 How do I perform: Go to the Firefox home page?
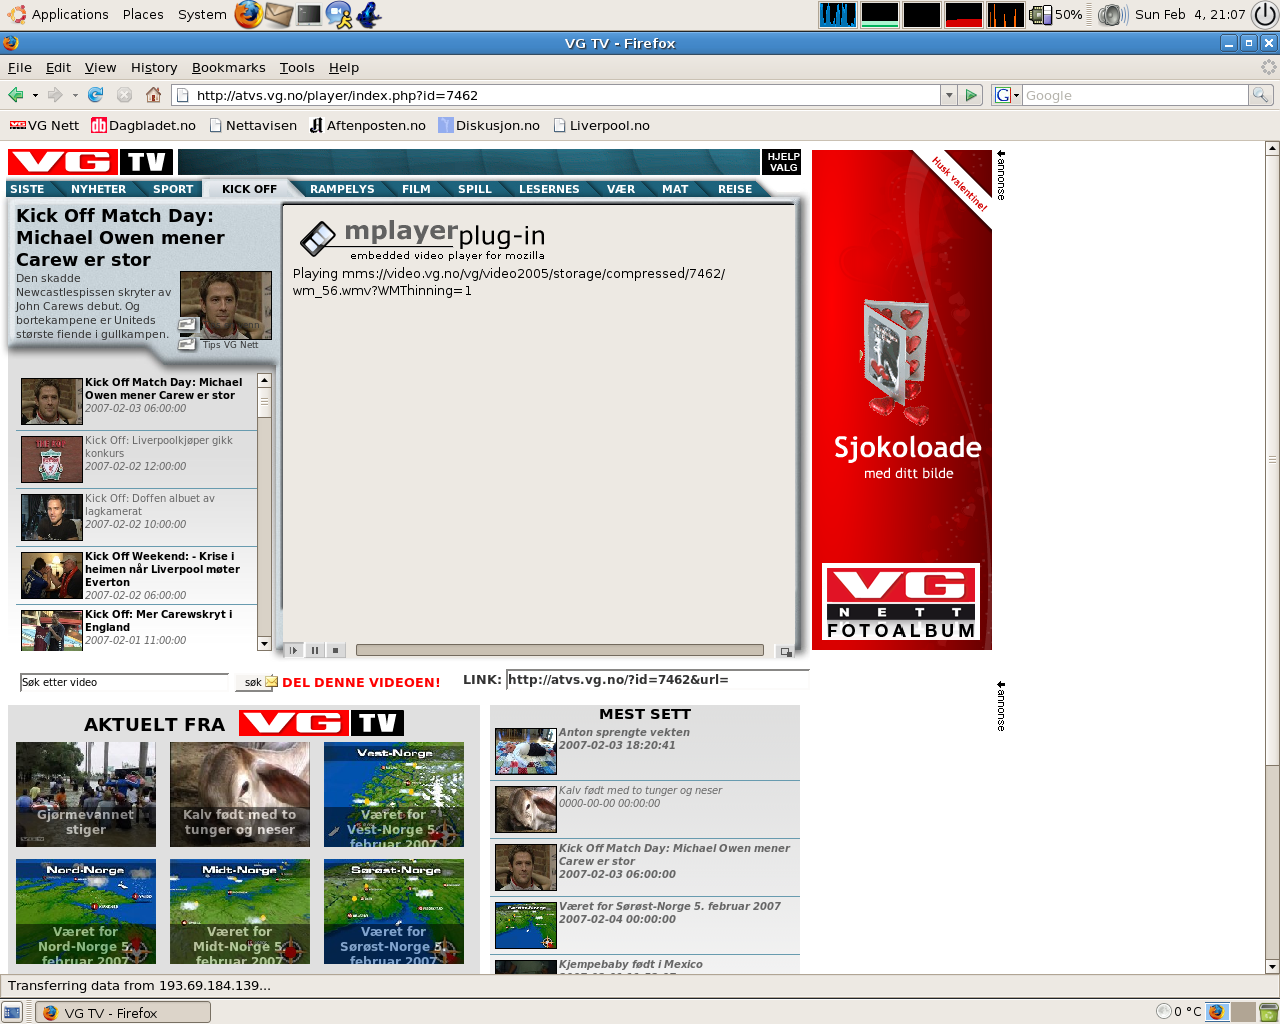point(153,95)
